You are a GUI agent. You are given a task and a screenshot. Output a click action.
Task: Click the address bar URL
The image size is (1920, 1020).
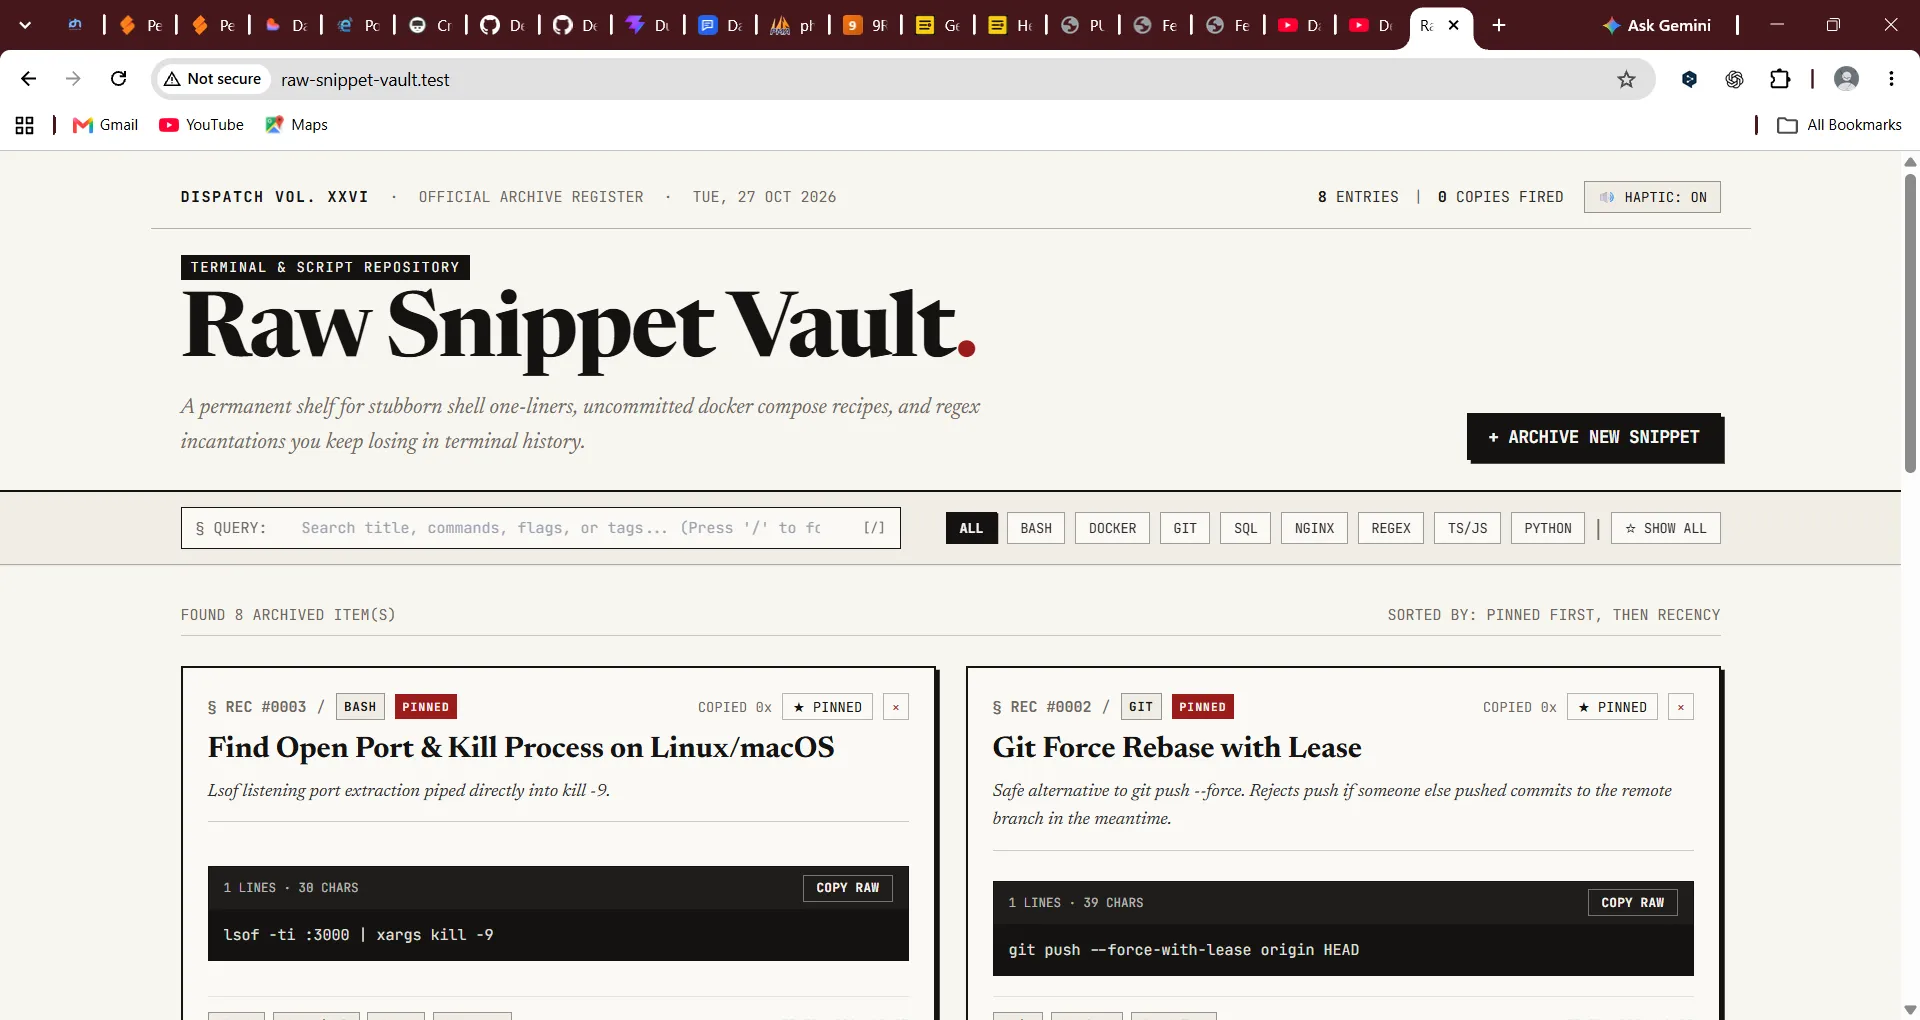click(365, 80)
